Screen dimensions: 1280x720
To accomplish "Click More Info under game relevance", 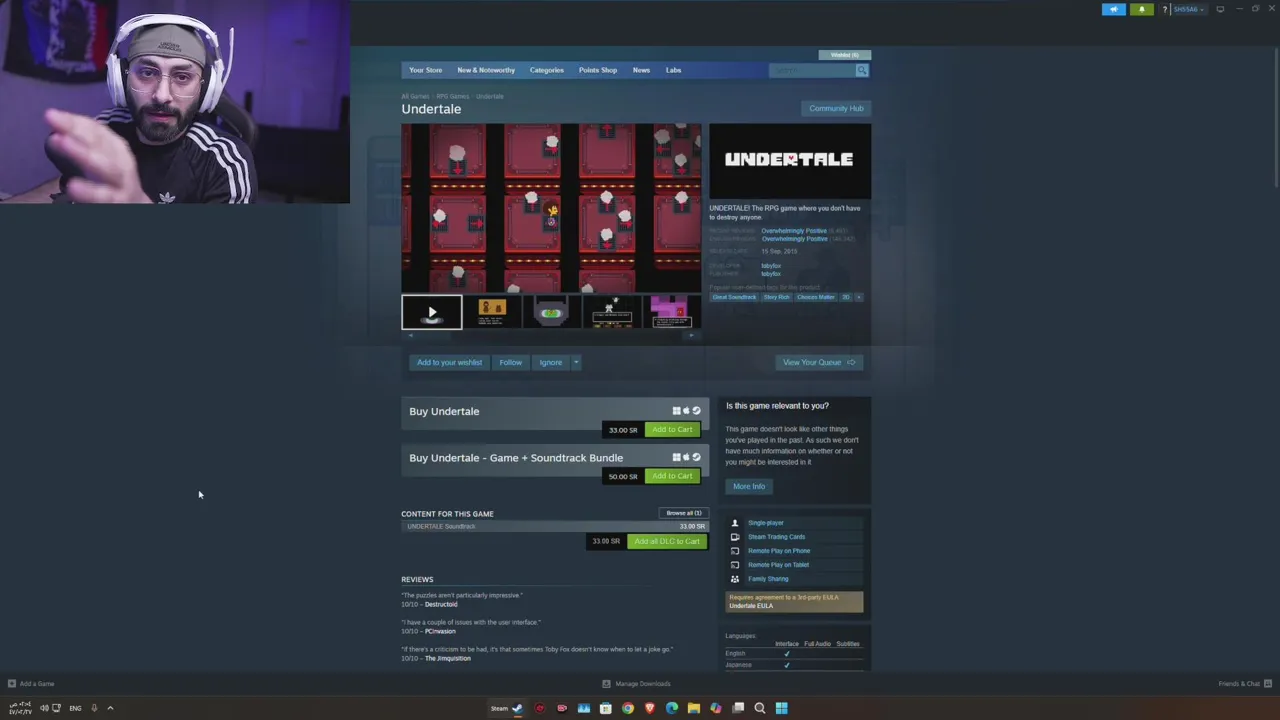I will point(749,486).
